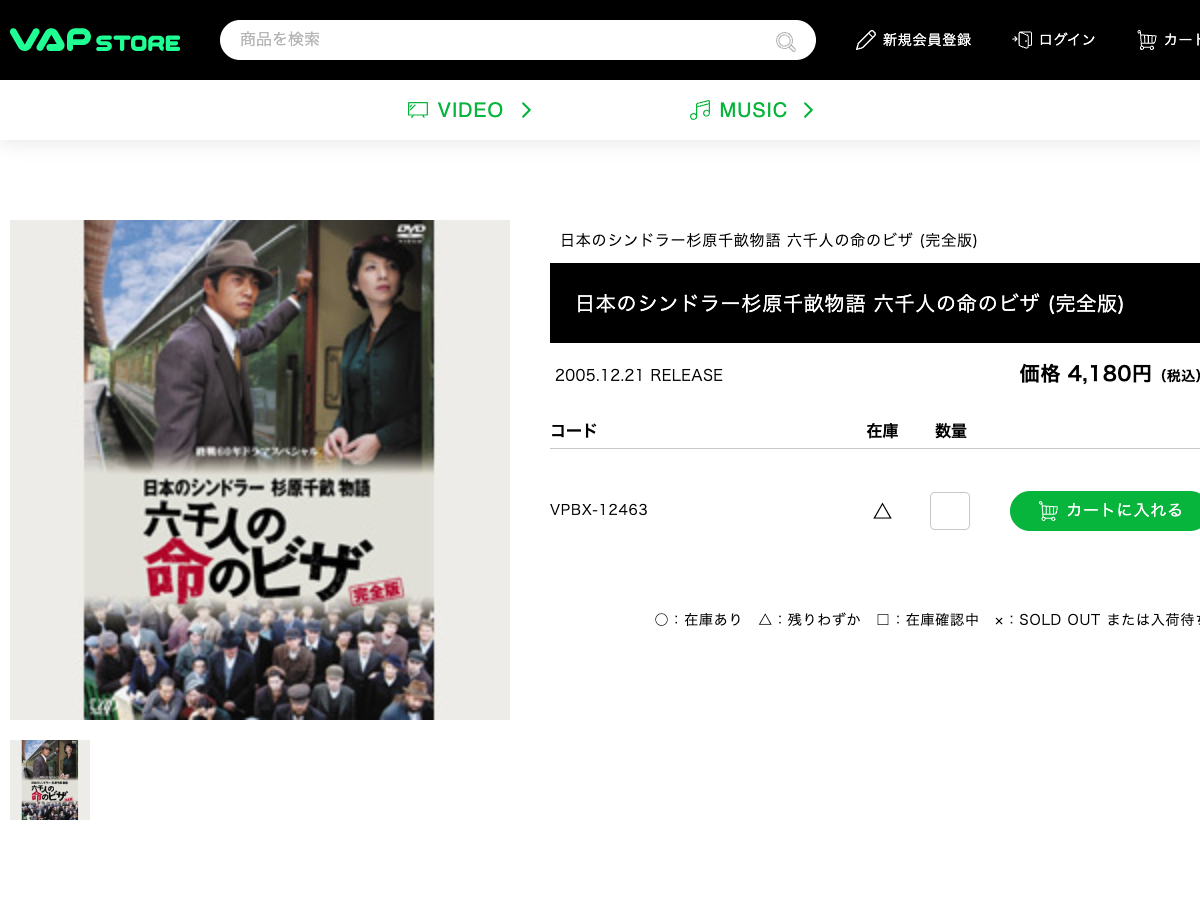
Task: Click the 〇：在庫あり legend text
Action: click(698, 620)
